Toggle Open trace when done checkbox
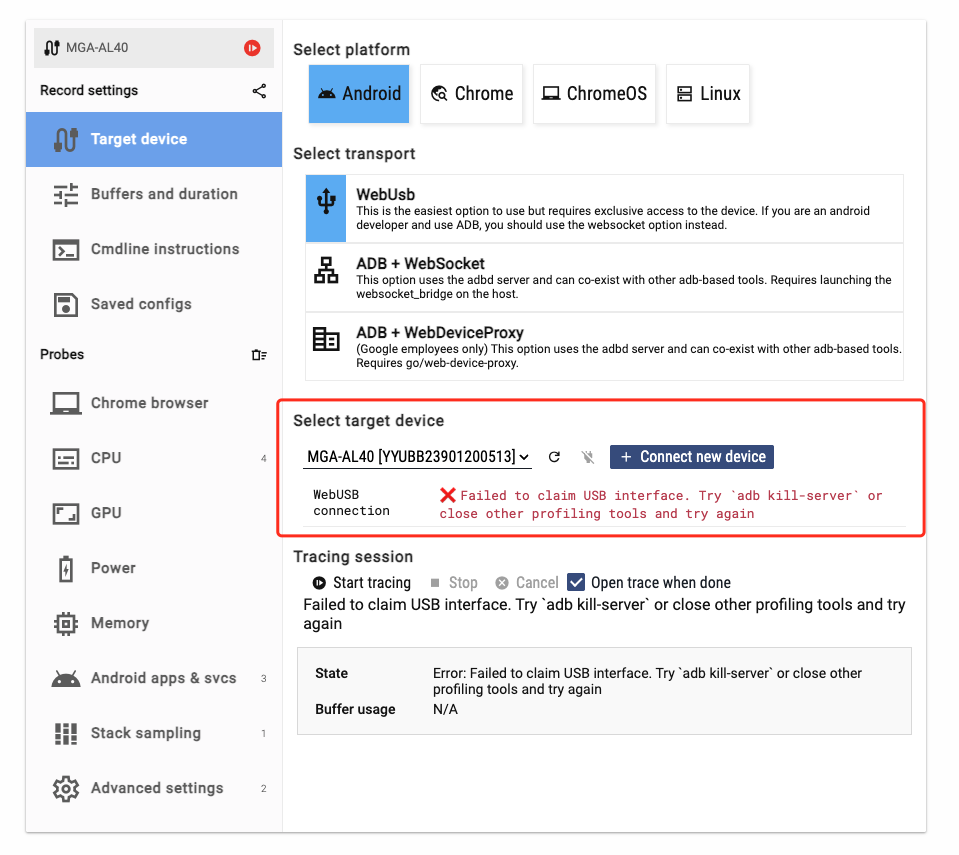 click(576, 582)
